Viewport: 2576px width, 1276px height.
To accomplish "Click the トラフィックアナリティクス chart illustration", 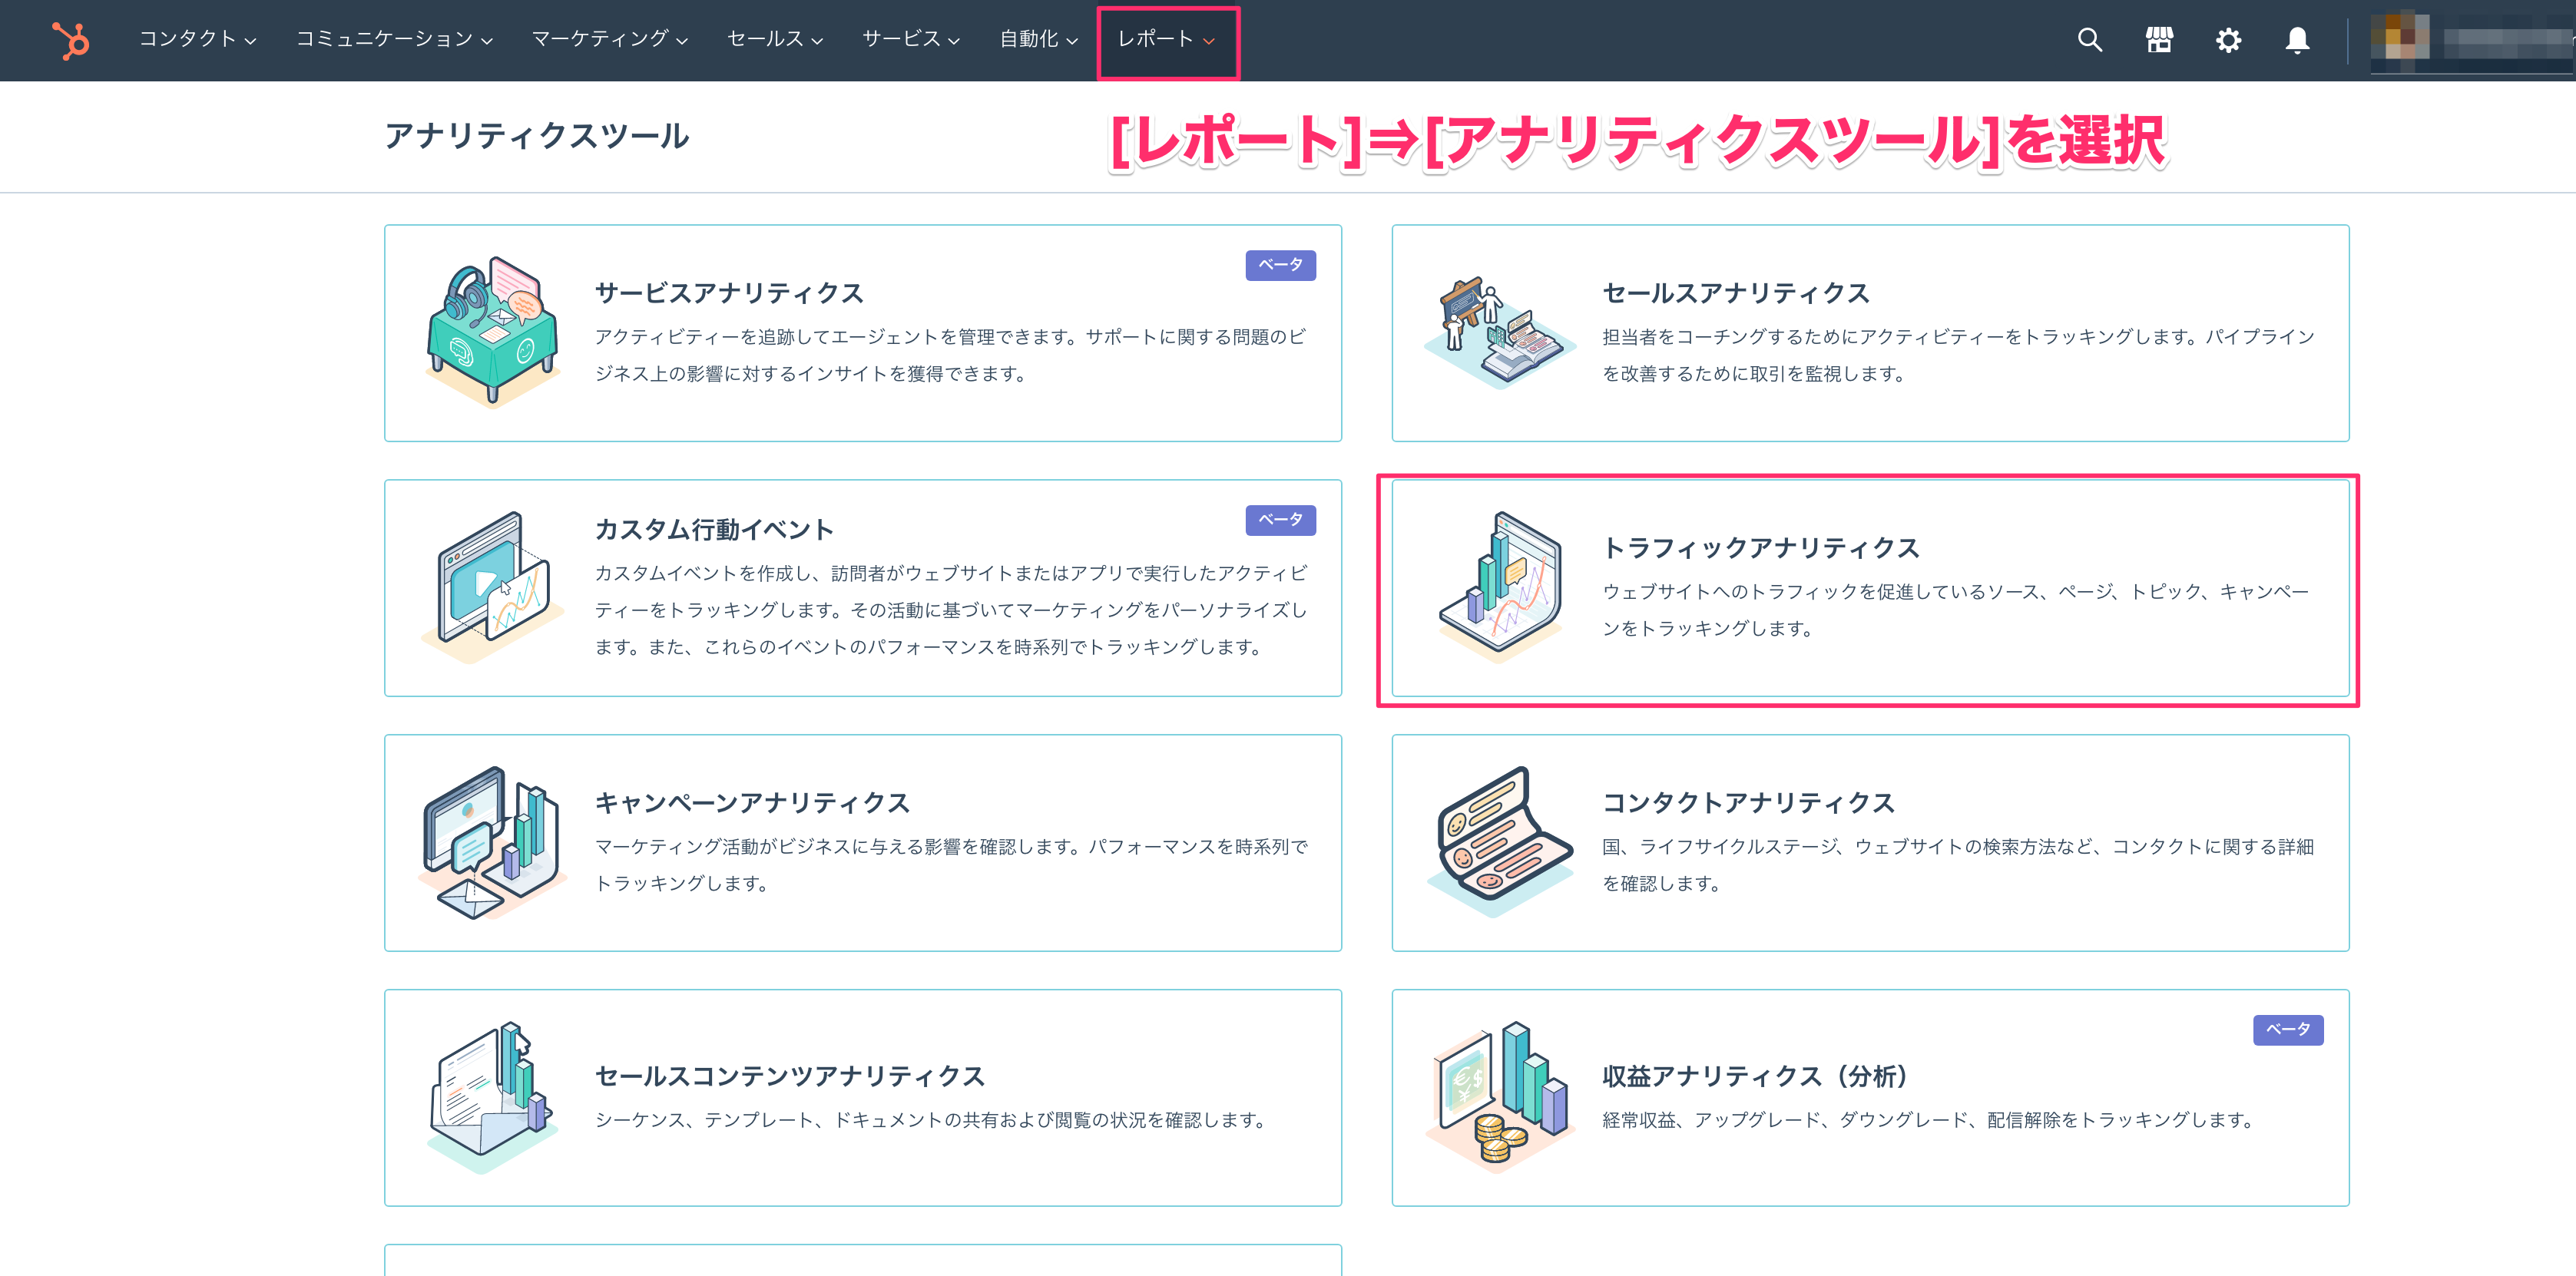I will (x=1499, y=587).
